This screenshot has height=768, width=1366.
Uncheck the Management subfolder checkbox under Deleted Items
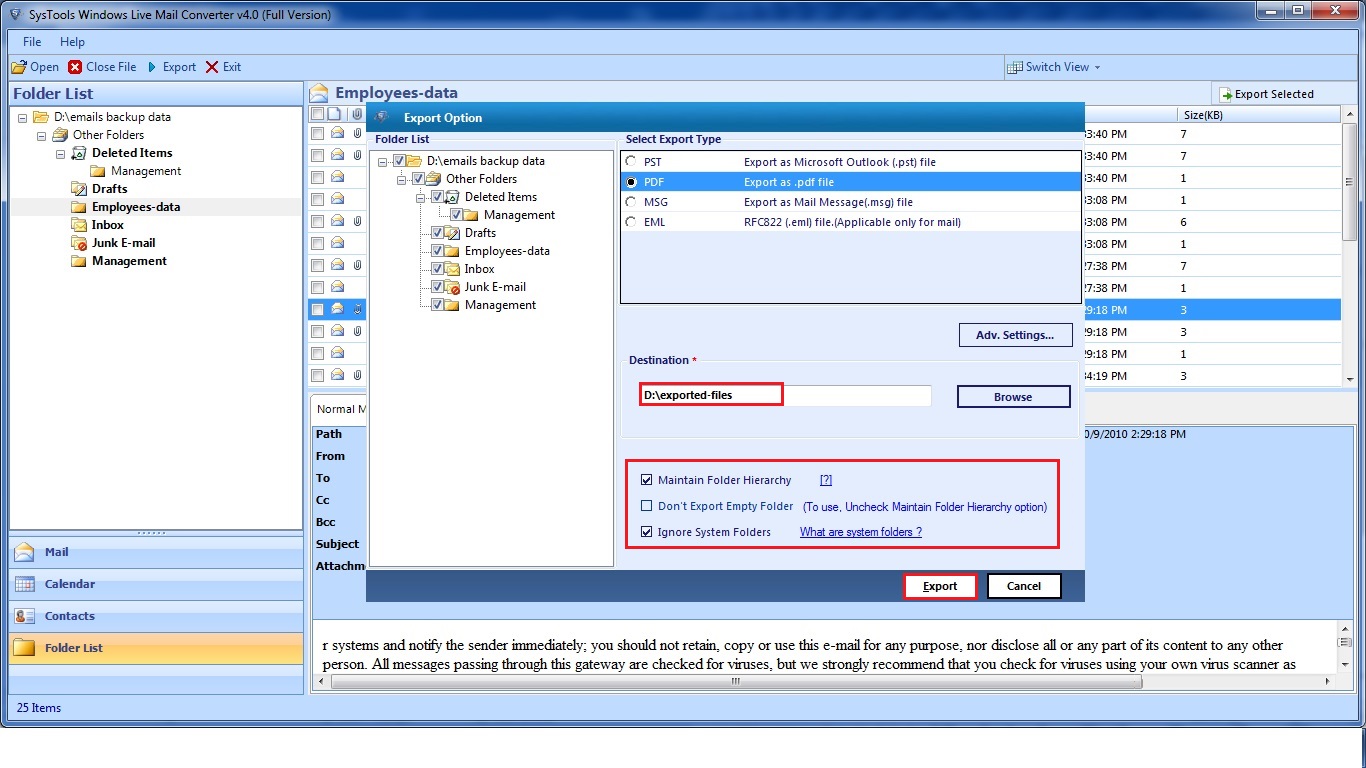click(456, 215)
